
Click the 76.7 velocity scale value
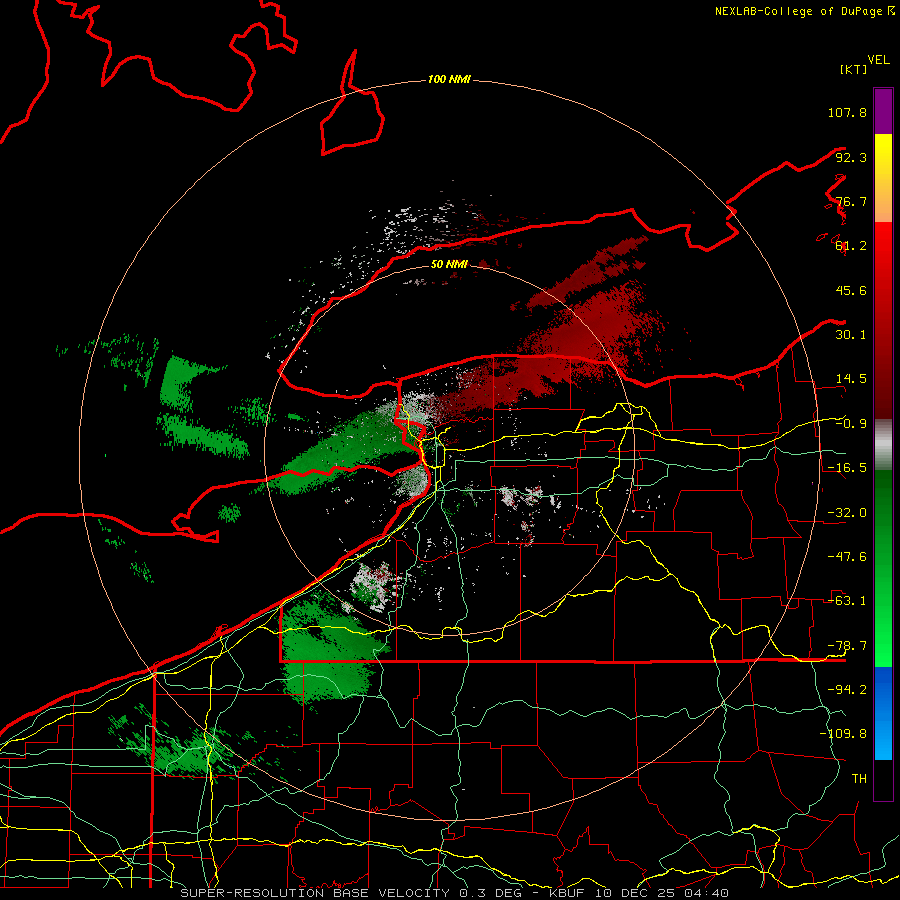(x=851, y=201)
